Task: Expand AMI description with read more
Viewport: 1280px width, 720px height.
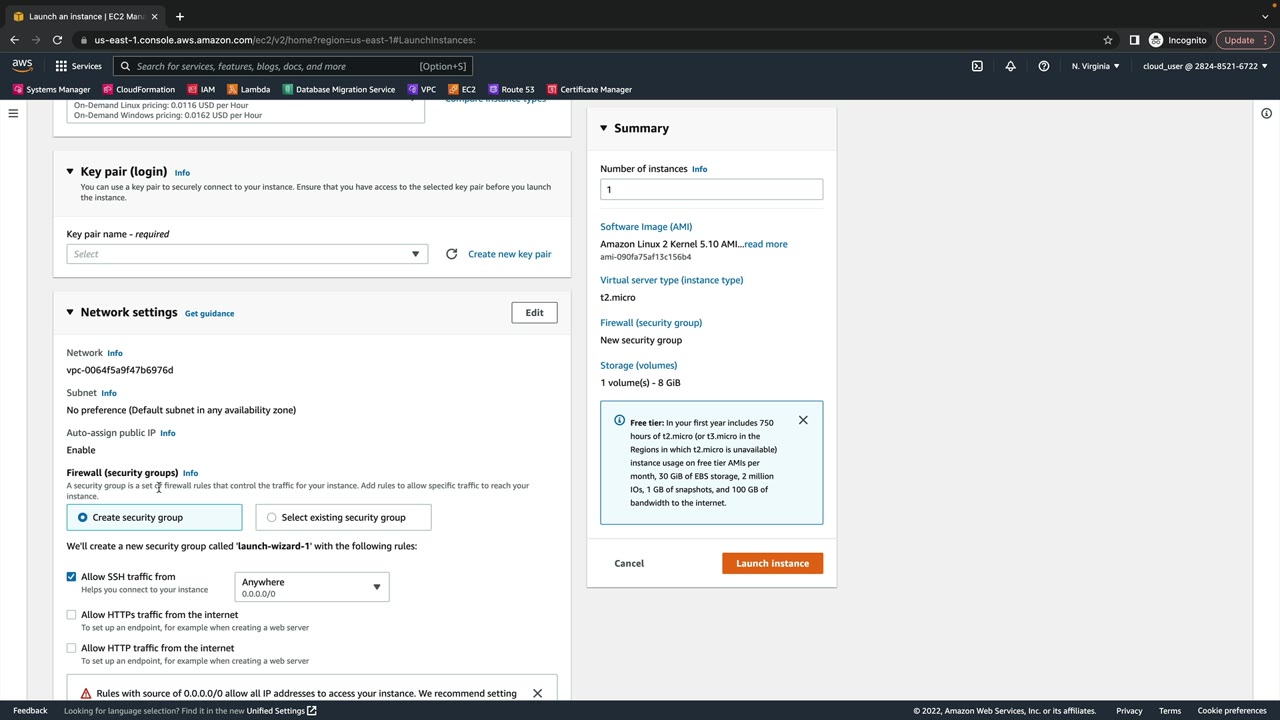Action: click(x=766, y=244)
